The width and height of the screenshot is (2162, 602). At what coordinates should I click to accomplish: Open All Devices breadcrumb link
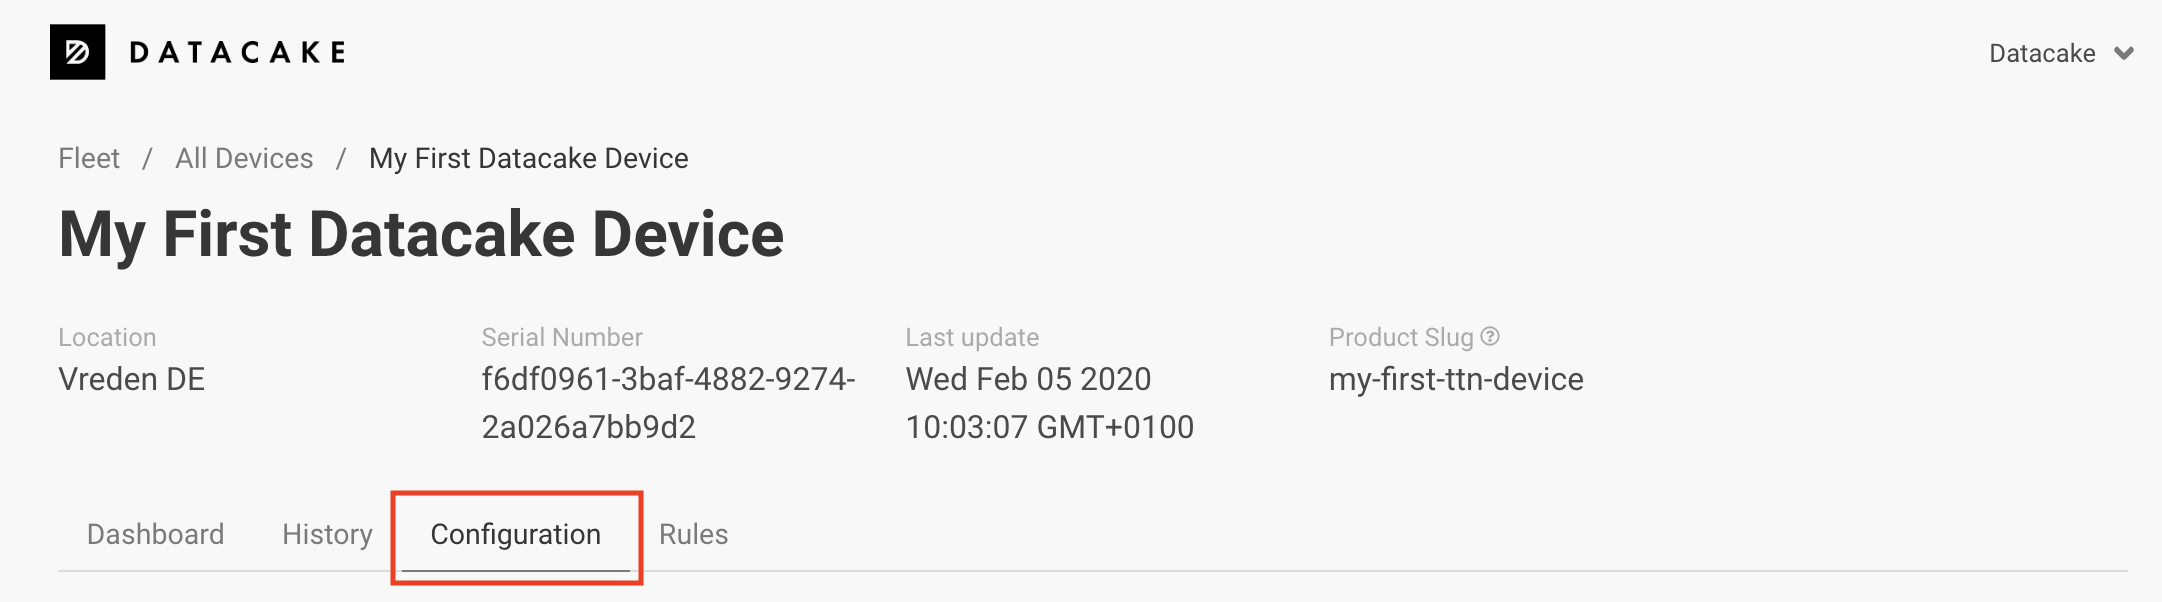[244, 158]
